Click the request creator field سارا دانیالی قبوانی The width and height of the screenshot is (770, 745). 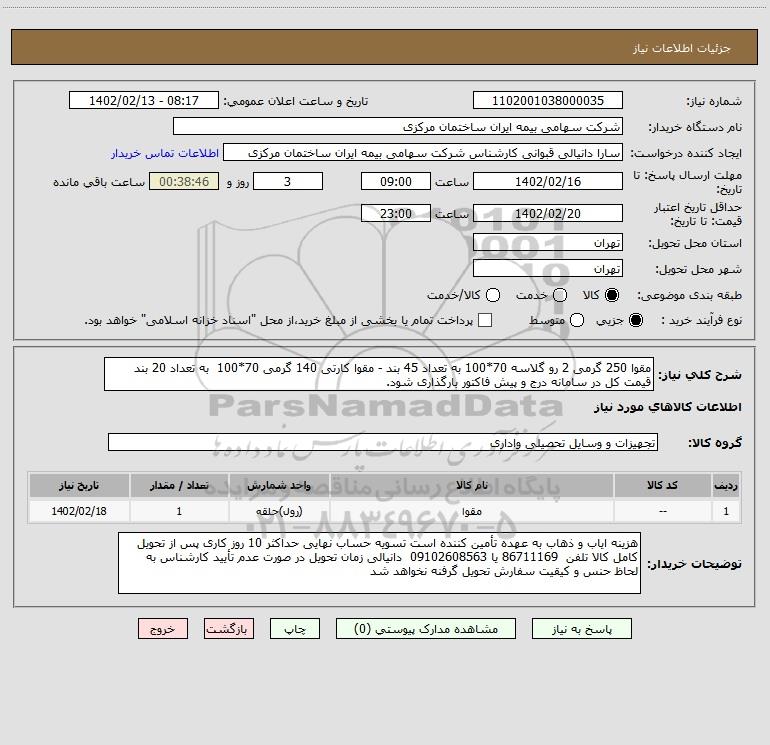click(423, 153)
